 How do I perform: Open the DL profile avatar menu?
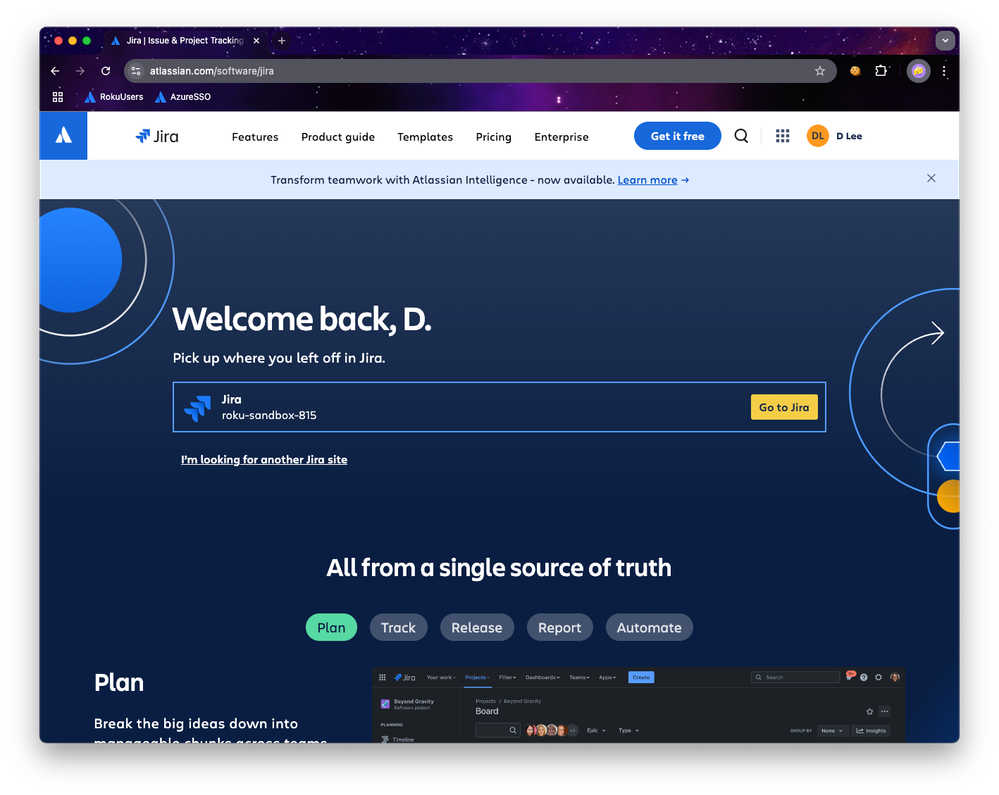tap(817, 135)
